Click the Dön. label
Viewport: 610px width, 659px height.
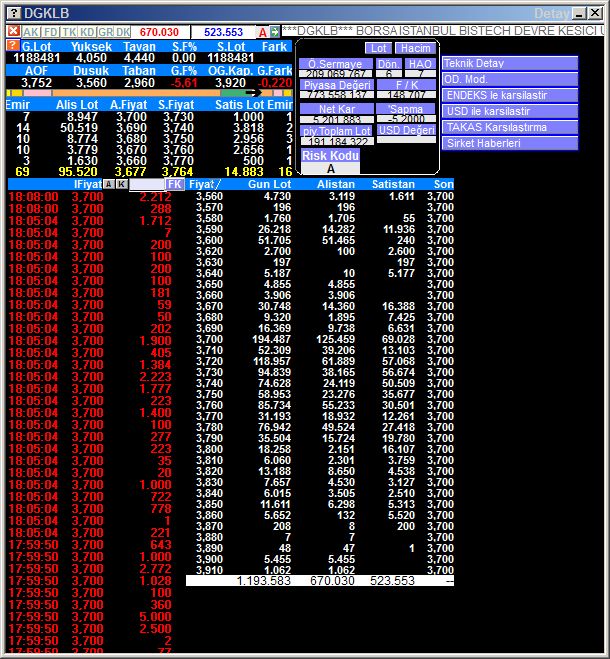click(388, 64)
